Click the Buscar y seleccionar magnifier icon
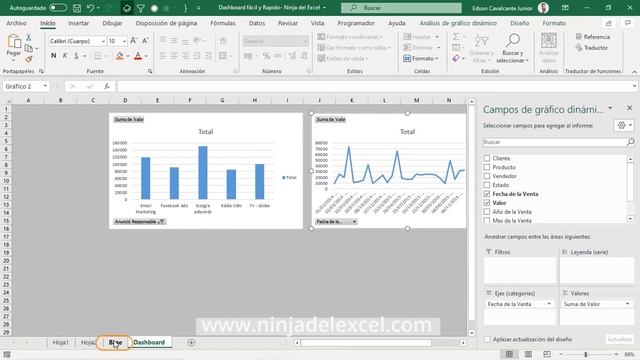The image size is (640, 360). coord(512,41)
